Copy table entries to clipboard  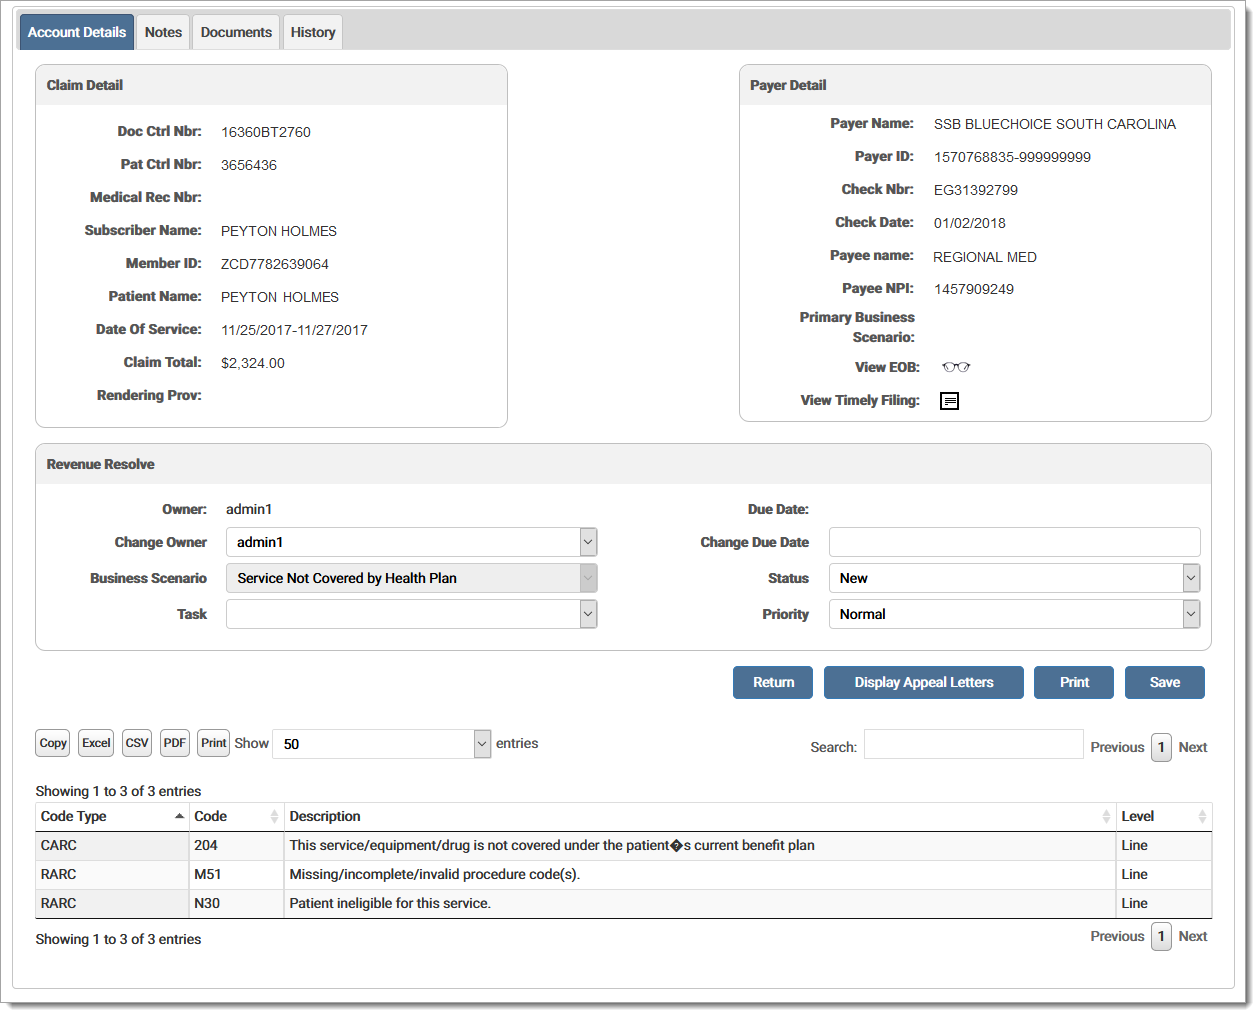coord(53,743)
